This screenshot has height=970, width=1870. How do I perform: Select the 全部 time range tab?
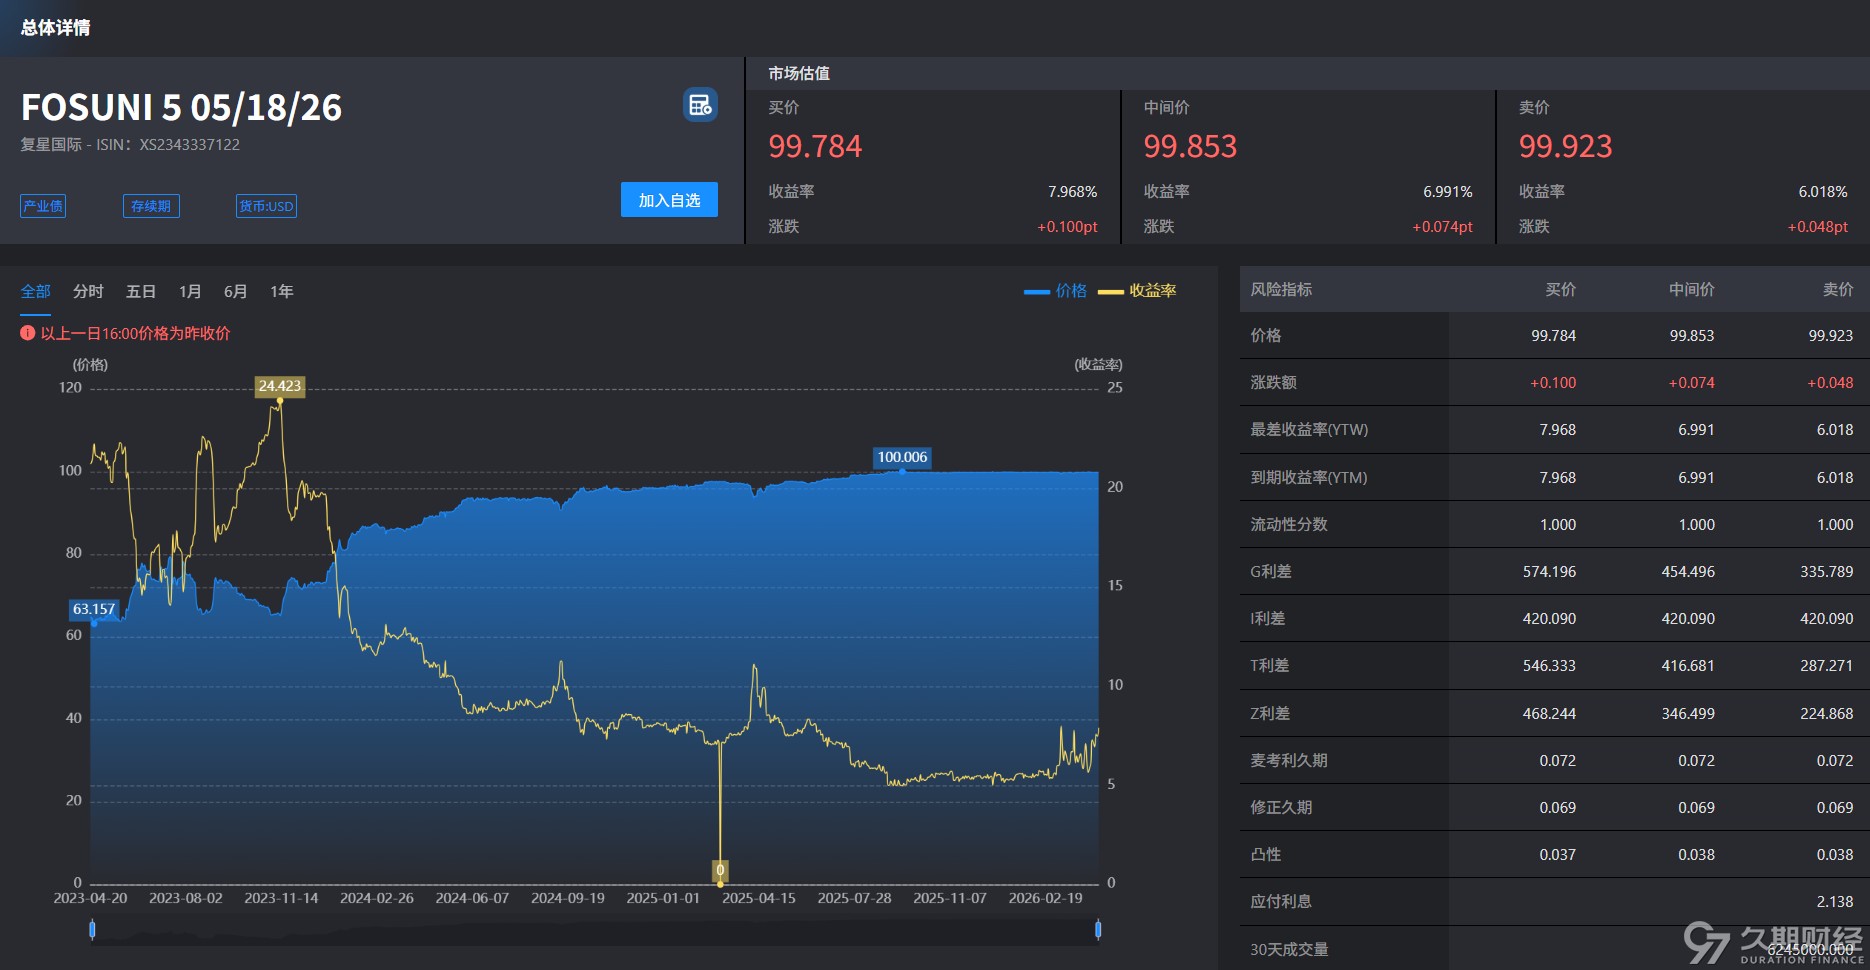coord(36,291)
